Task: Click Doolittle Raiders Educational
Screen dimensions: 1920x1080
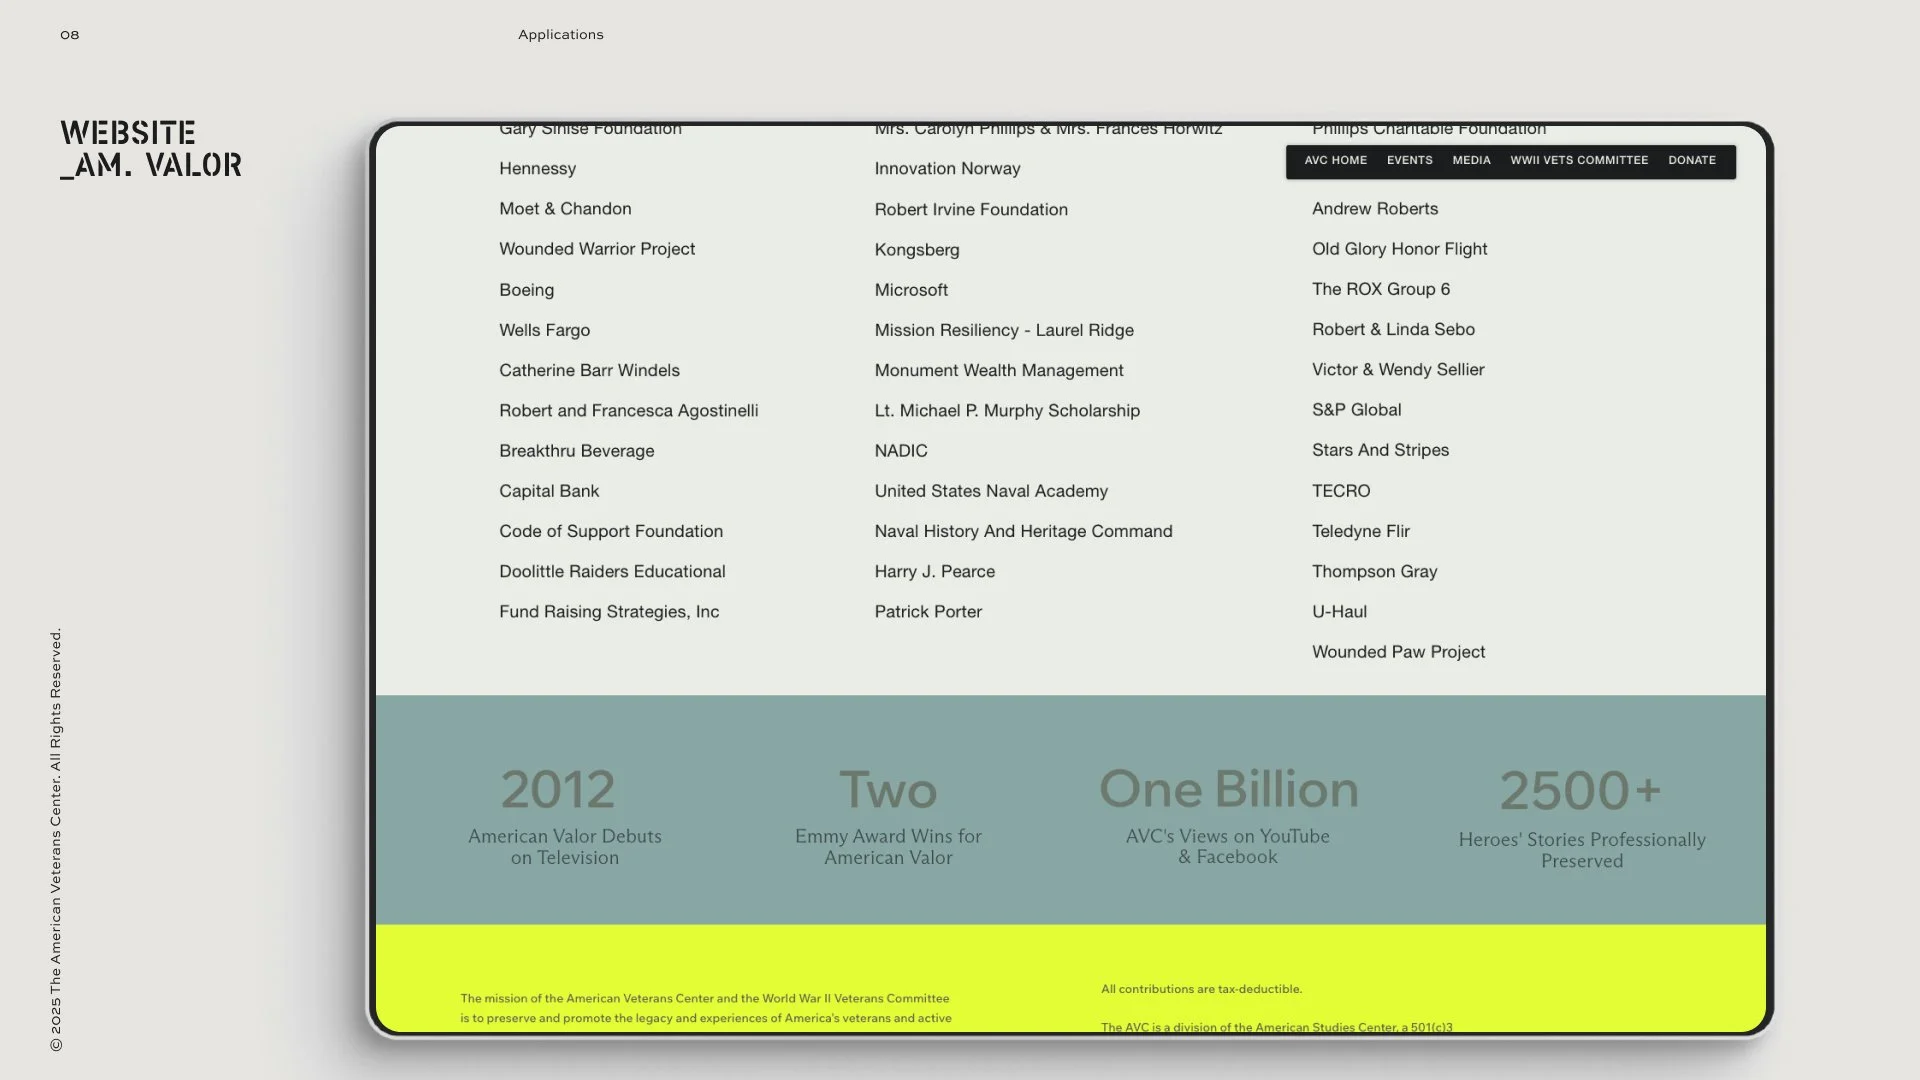Action: click(612, 572)
